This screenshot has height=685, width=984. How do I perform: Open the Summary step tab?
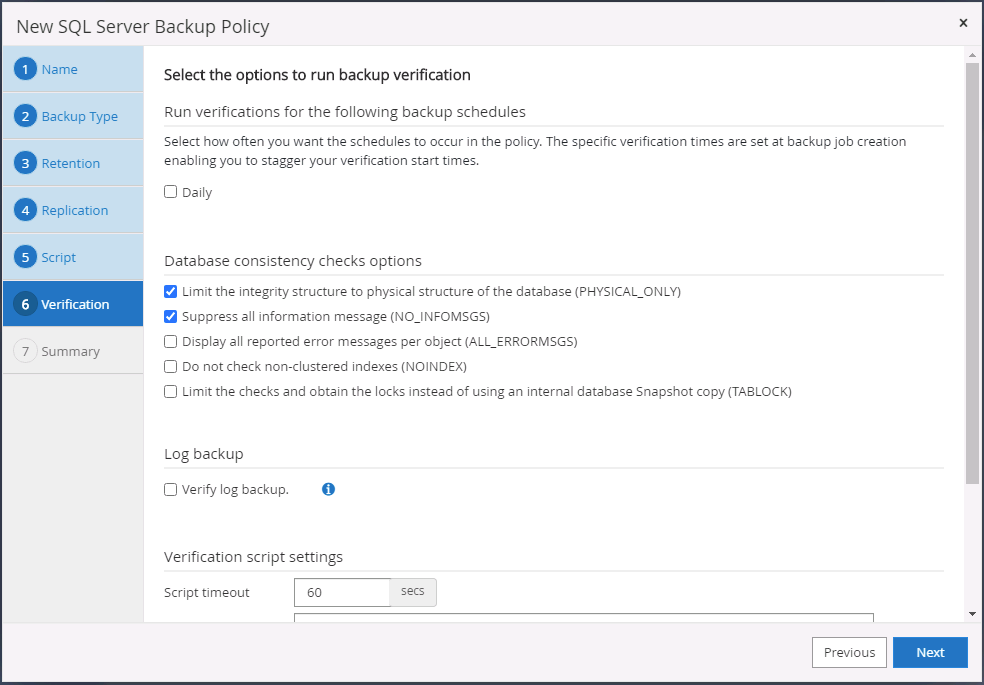tap(71, 351)
